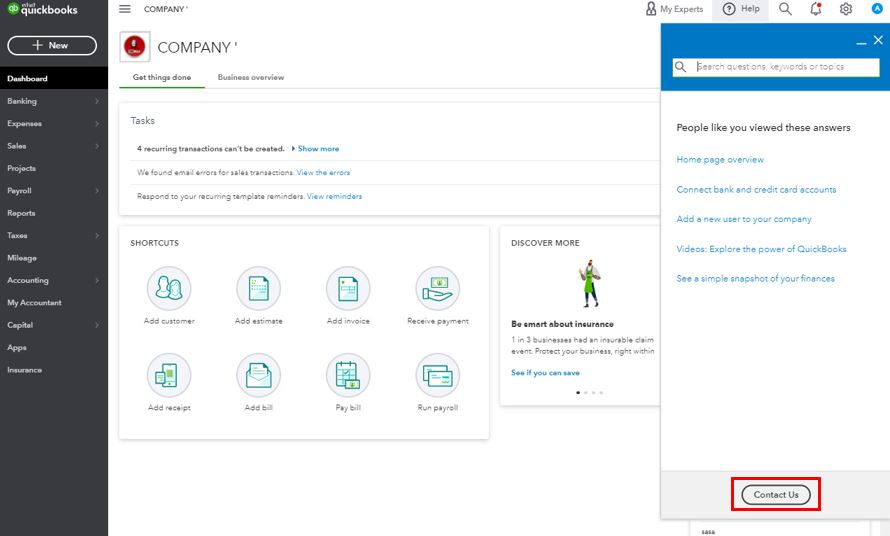
Task: Click the Add estimate shortcut icon
Action: pyautogui.click(x=259, y=288)
